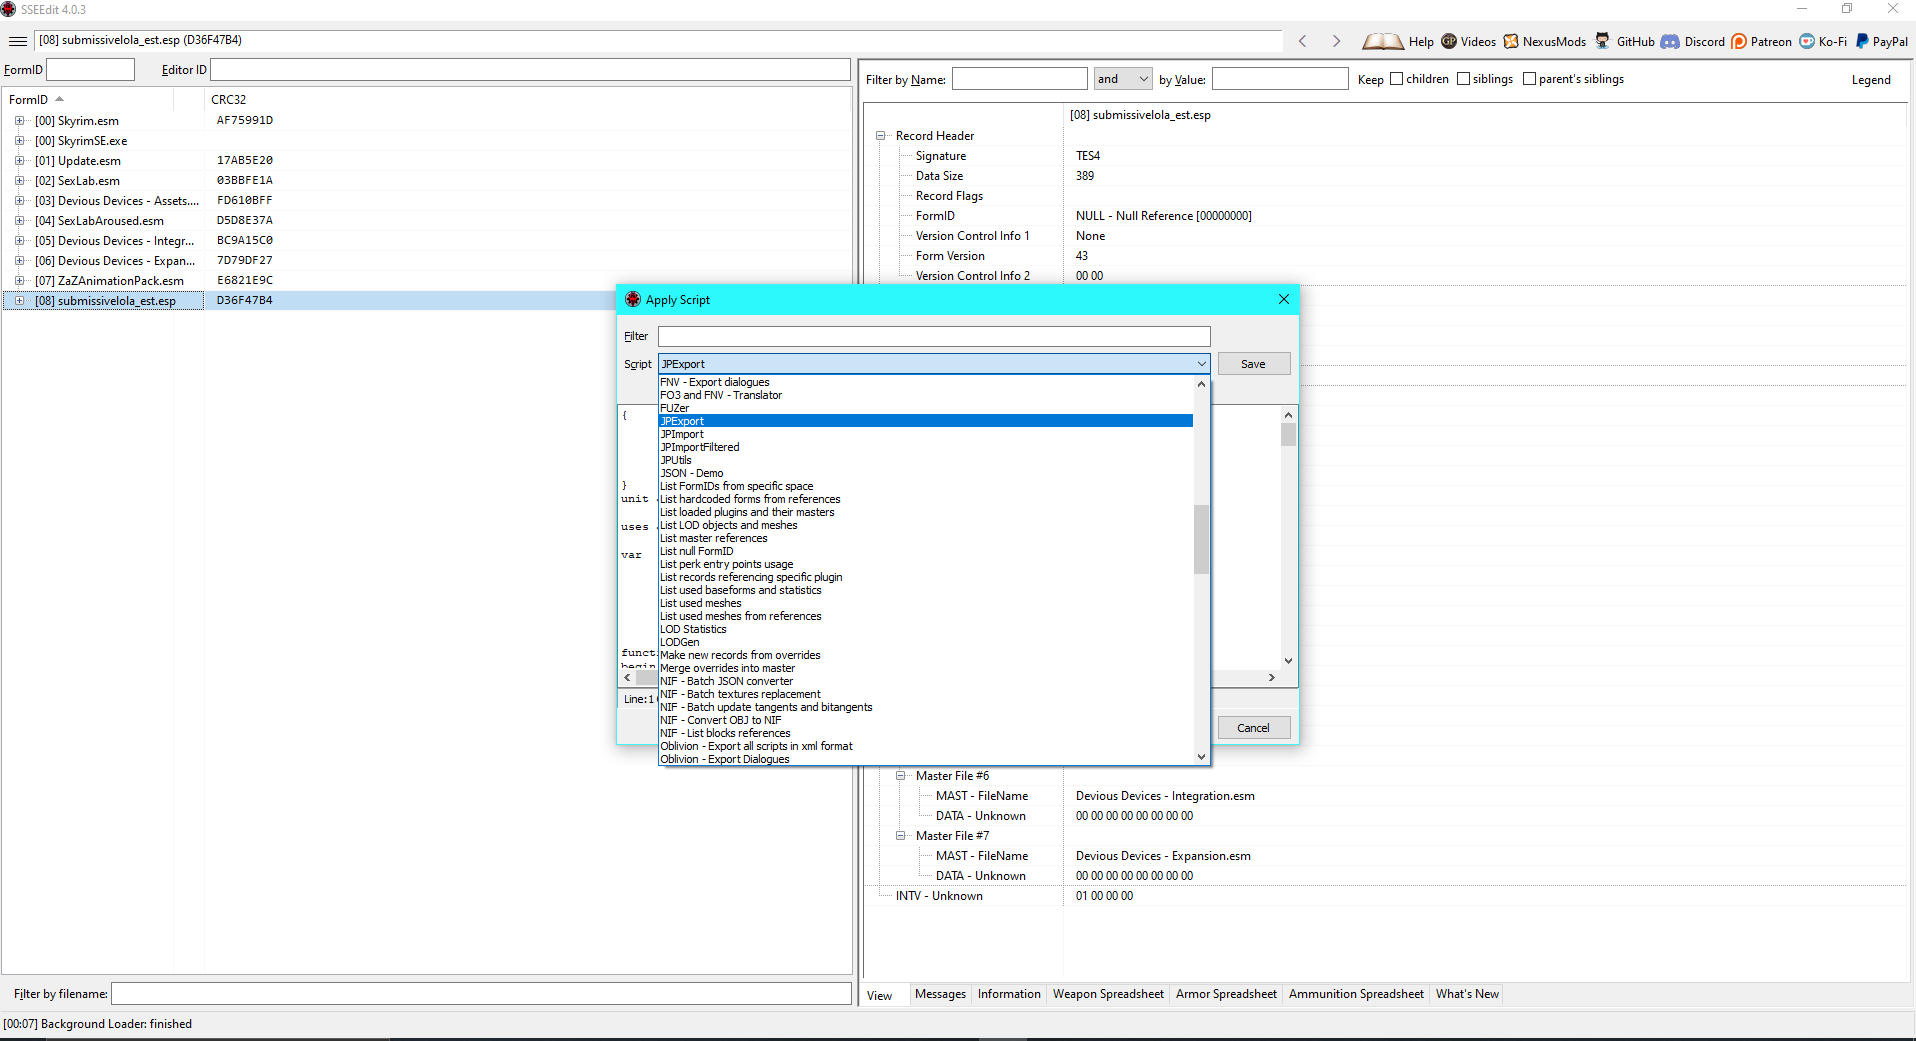The width and height of the screenshot is (1916, 1041).
Task: Open Help book icon
Action: point(1383,41)
